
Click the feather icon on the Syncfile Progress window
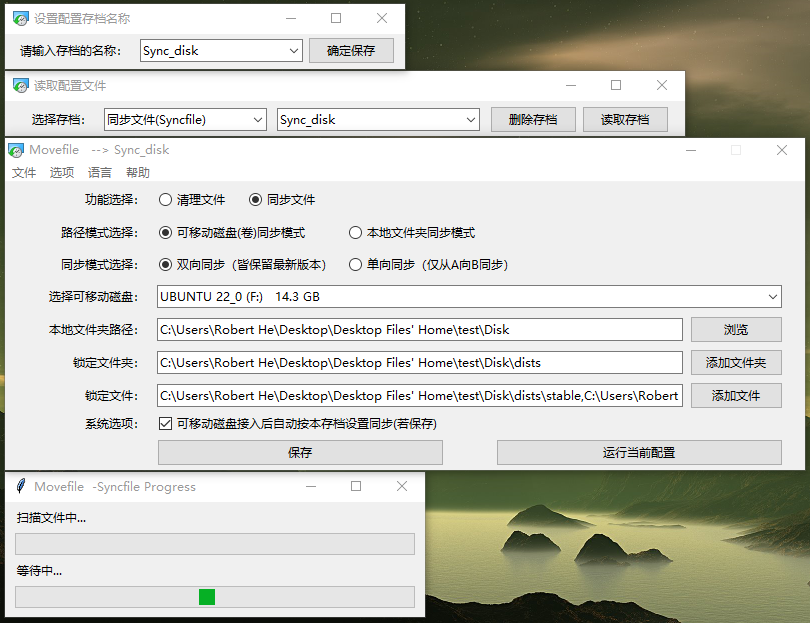point(22,486)
